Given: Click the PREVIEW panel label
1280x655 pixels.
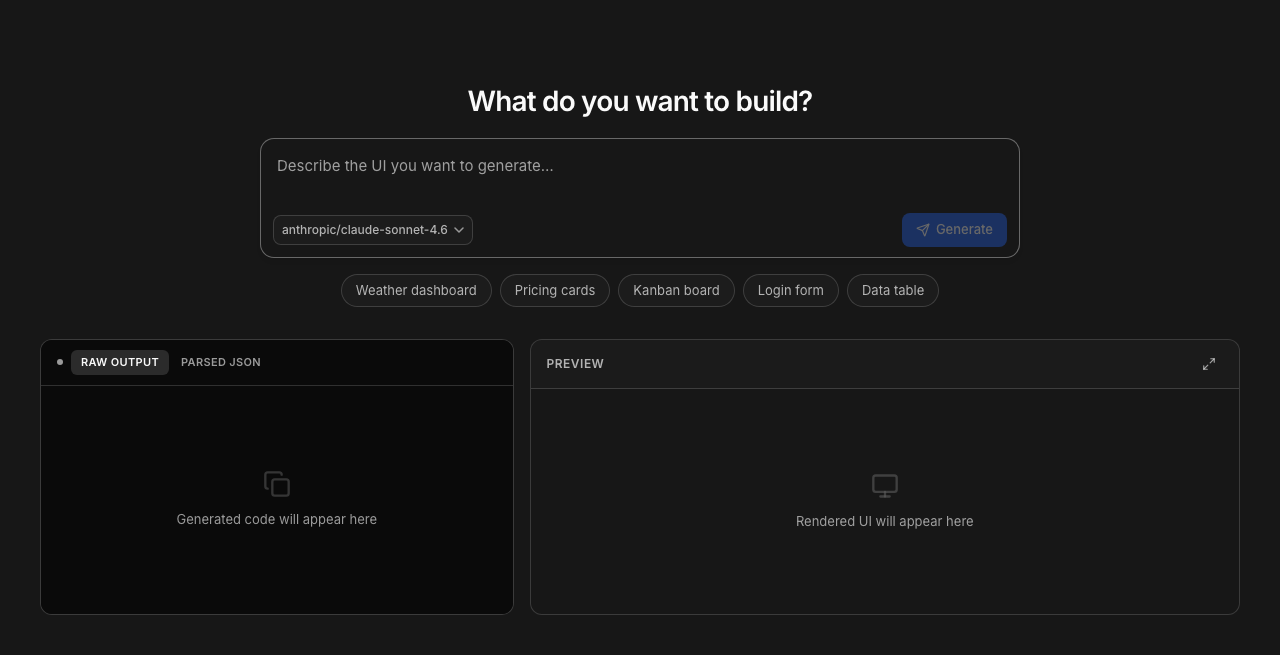Looking at the screenshot, I should [x=575, y=364].
